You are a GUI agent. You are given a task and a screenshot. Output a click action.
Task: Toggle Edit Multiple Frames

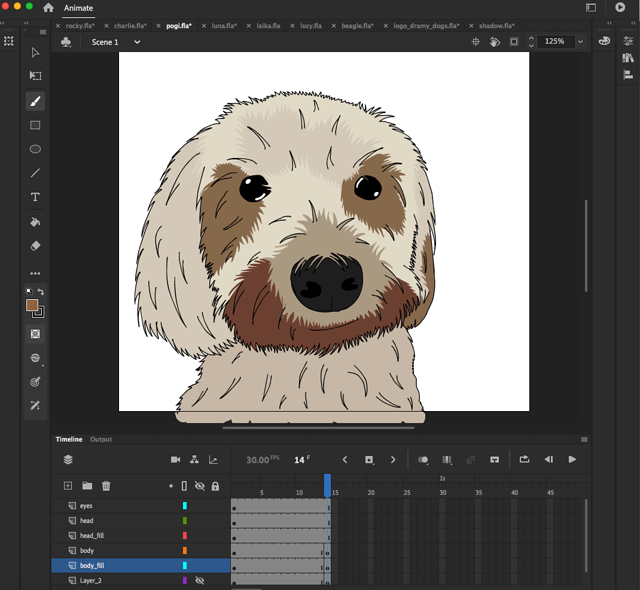447,460
